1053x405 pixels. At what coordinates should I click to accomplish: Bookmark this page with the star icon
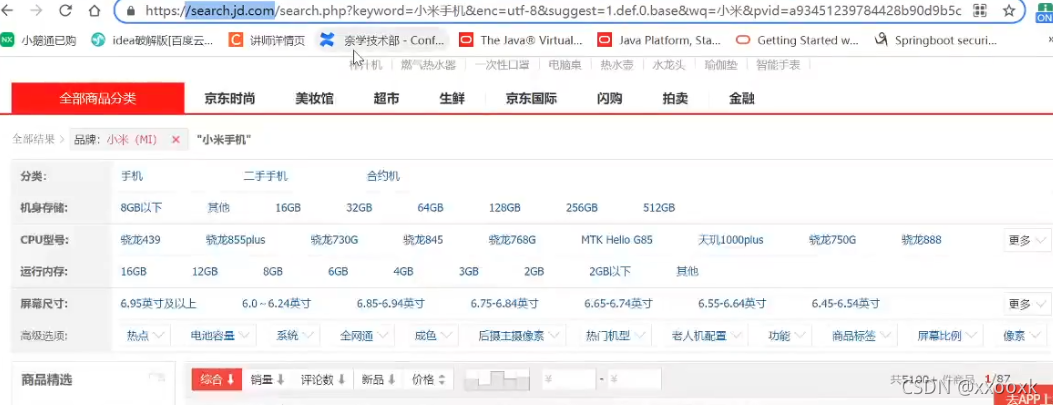click(1008, 11)
